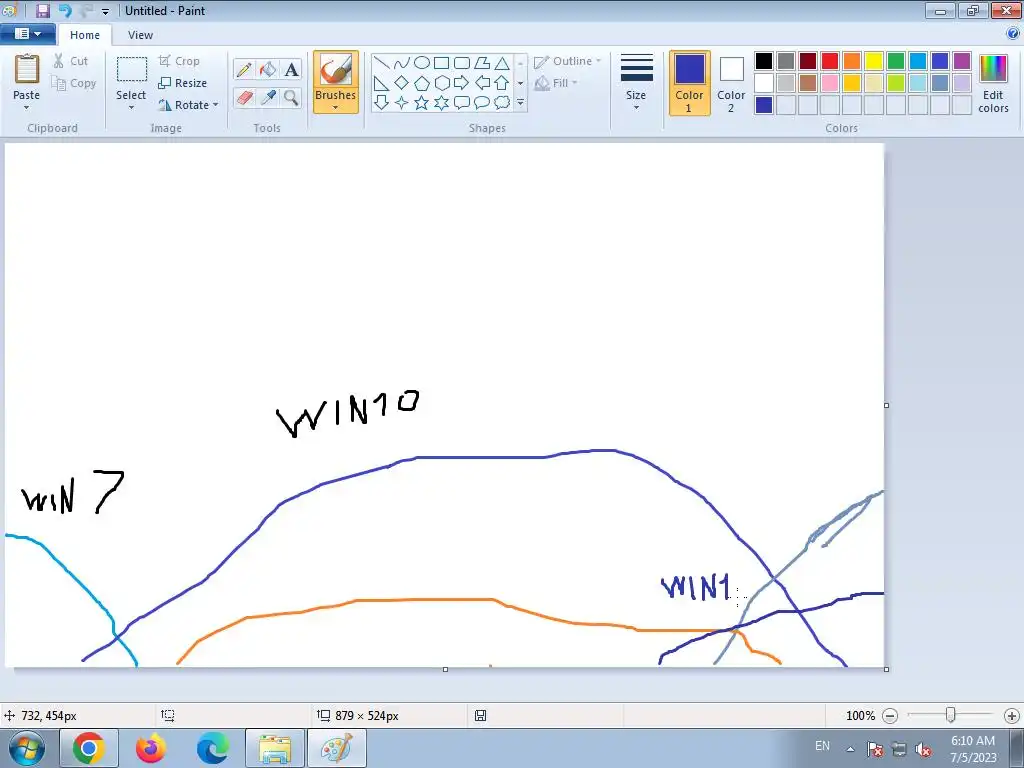The image size is (1024, 768).
Task: Click the Undo icon in title bar
Action: click(65, 10)
